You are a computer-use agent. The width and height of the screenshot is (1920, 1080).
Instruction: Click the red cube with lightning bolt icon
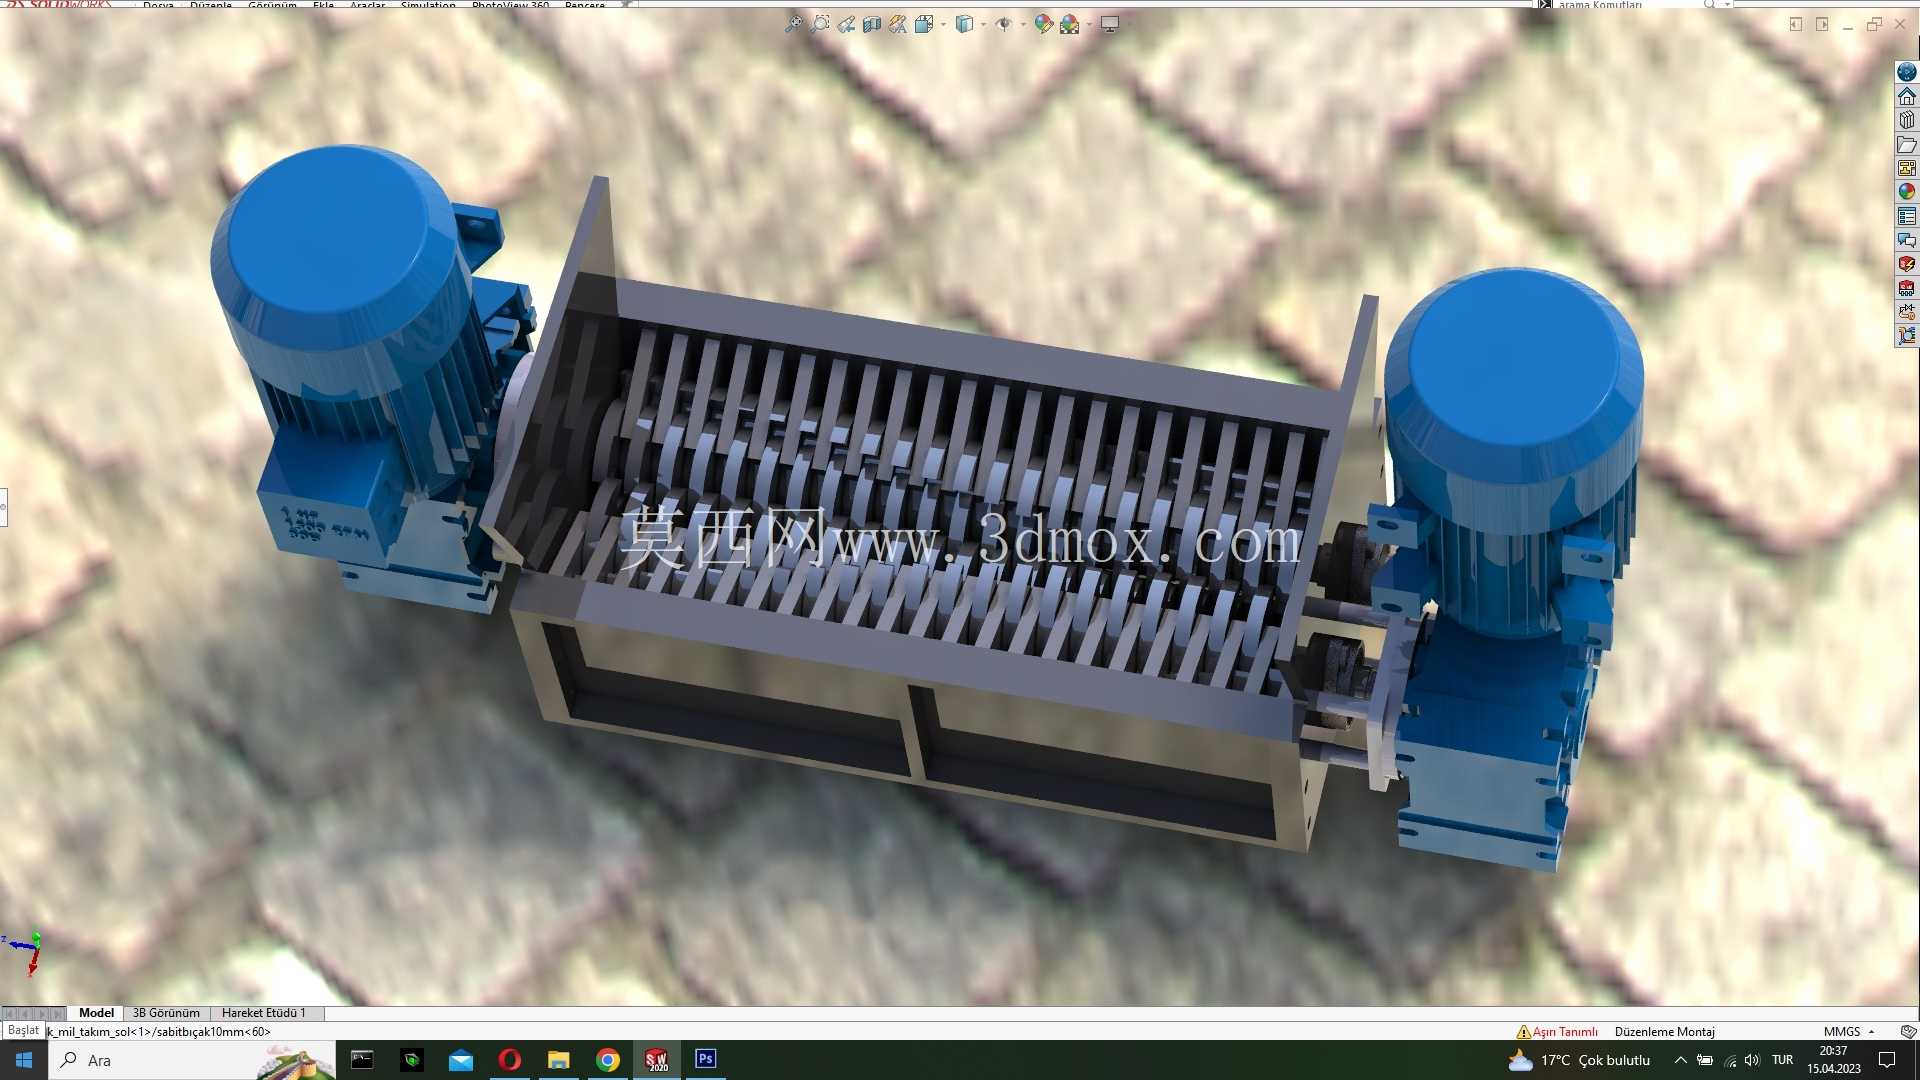[x=1907, y=264]
